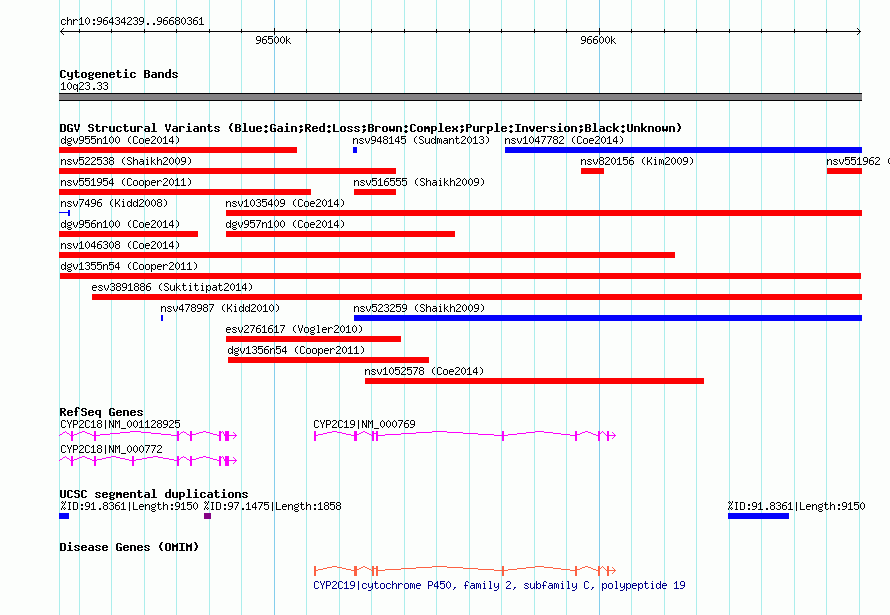The width and height of the screenshot is (890, 615).
Task: Open dgv1356n54 (Cooper2011) label
Action: [x=296, y=350]
